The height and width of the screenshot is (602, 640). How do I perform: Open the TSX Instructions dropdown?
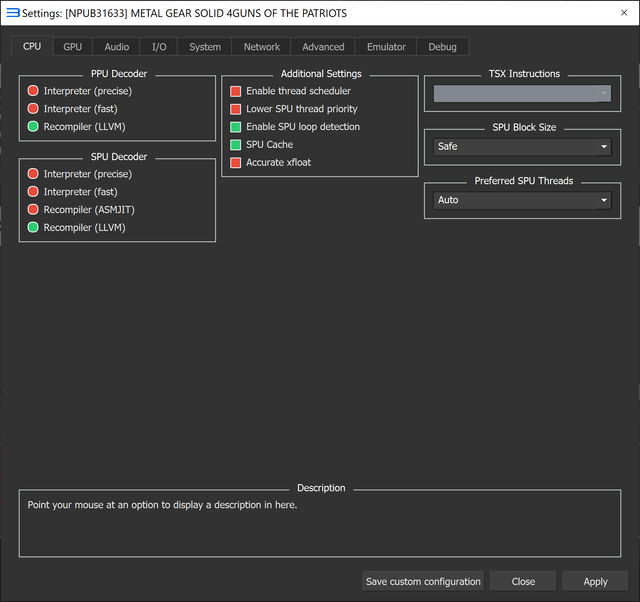[522, 93]
